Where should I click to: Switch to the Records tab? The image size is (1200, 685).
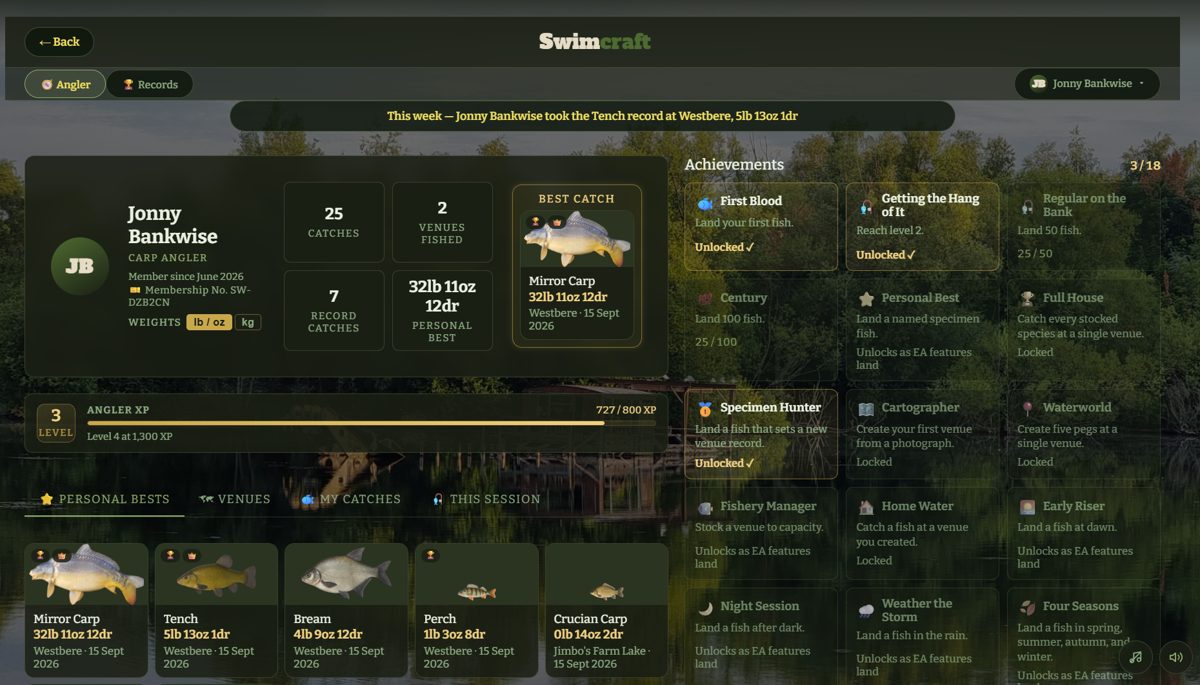click(x=150, y=85)
